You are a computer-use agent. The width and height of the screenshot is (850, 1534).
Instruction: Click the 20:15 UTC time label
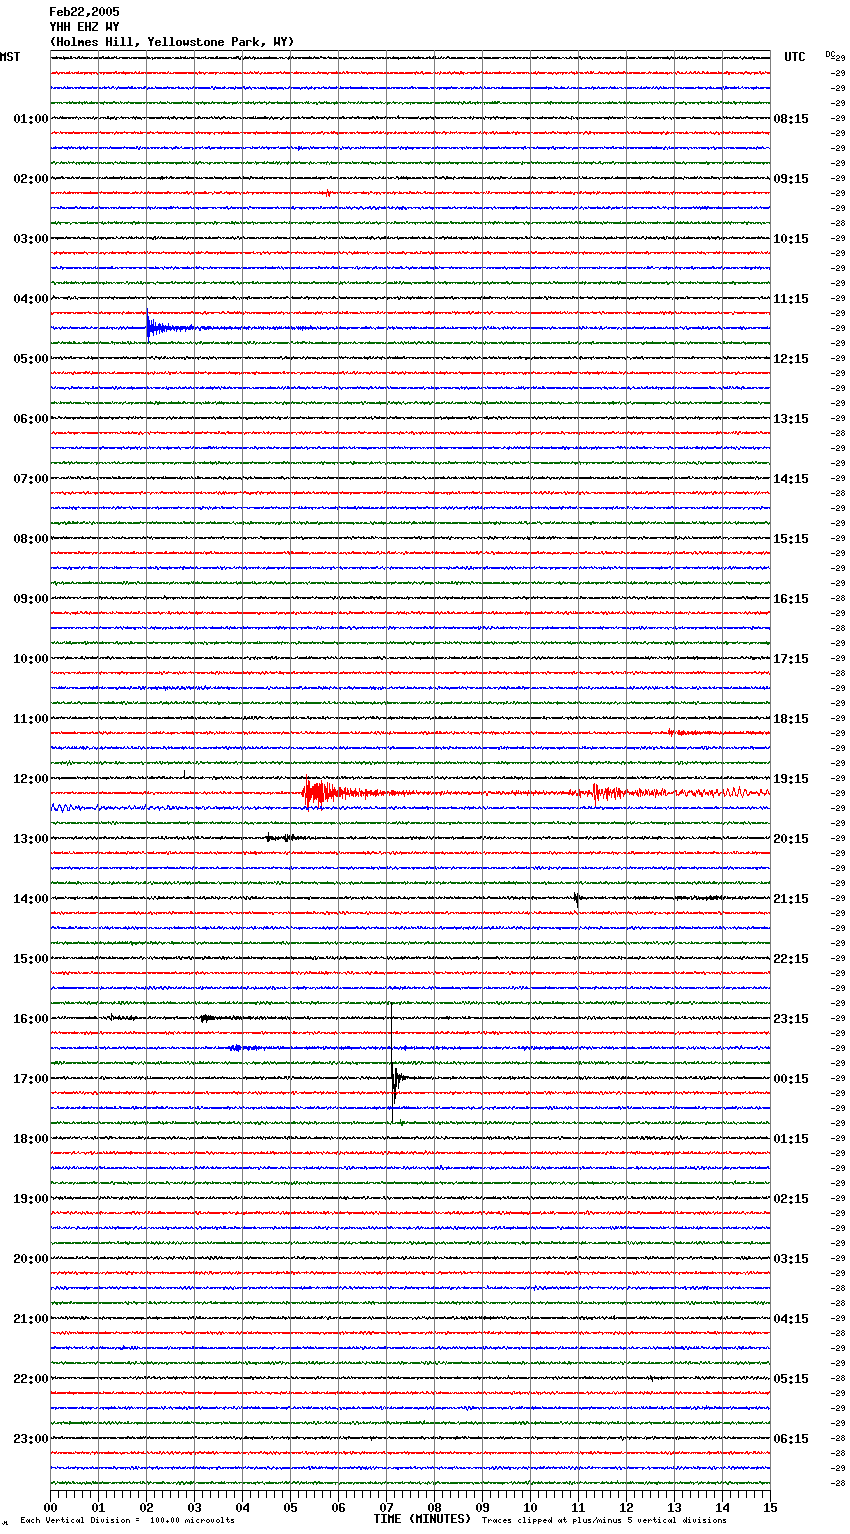[x=791, y=839]
